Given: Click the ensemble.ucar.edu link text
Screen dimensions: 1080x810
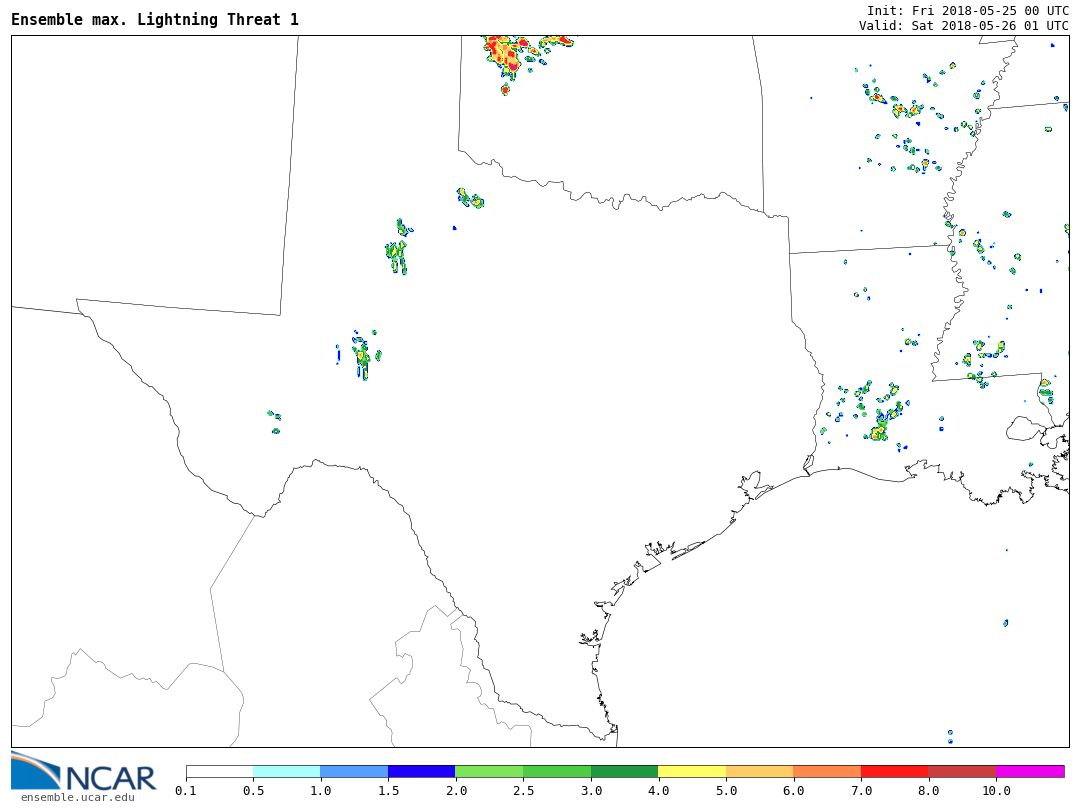Looking at the screenshot, I should (x=77, y=797).
